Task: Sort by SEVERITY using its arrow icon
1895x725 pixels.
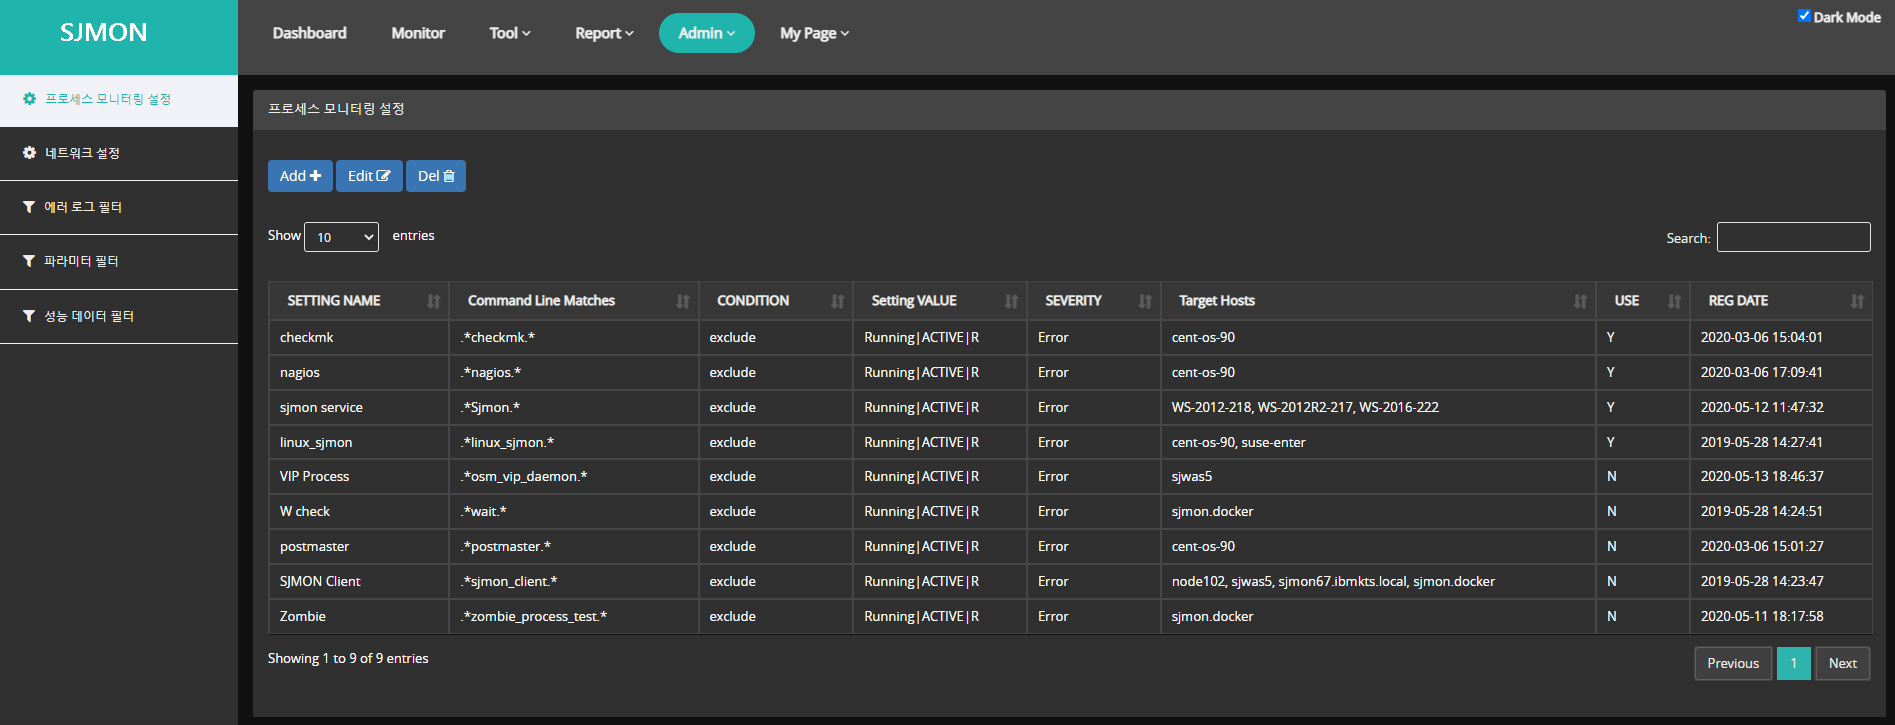Action: (1145, 301)
